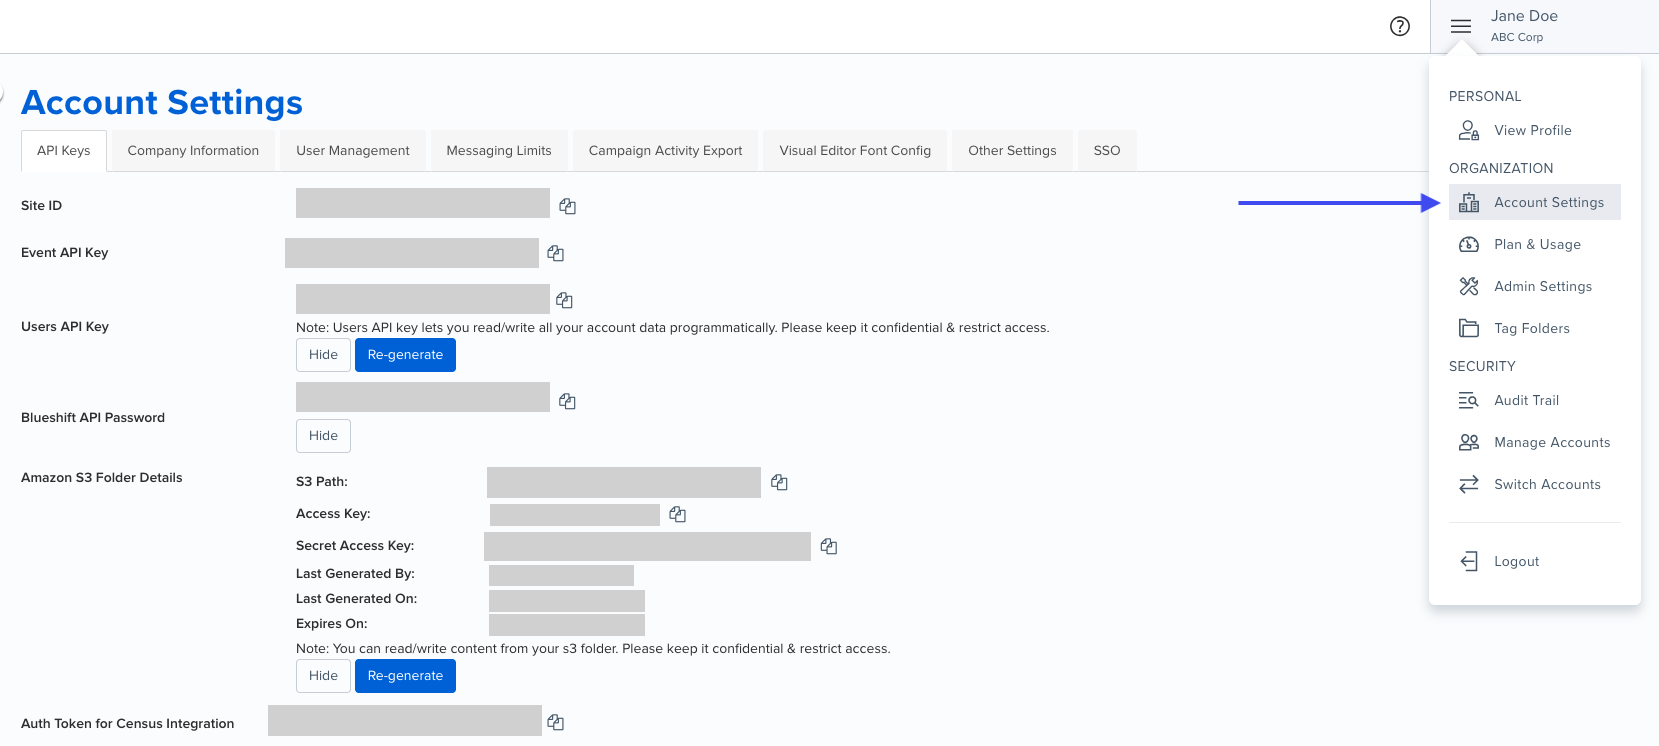Copy the S3 Secret Access Key

point(829,546)
